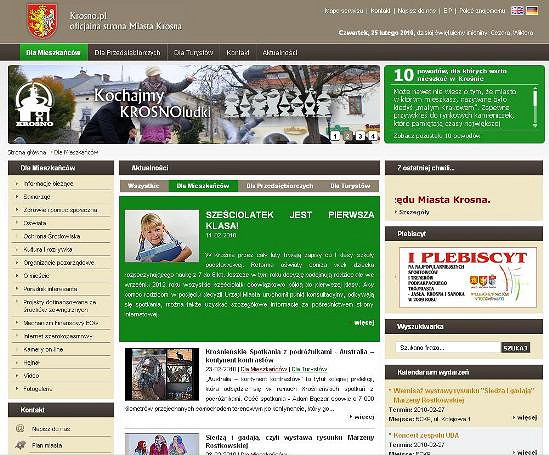
Task: Select the Dla Przedsiębiorczych news tab
Action: click(x=280, y=186)
